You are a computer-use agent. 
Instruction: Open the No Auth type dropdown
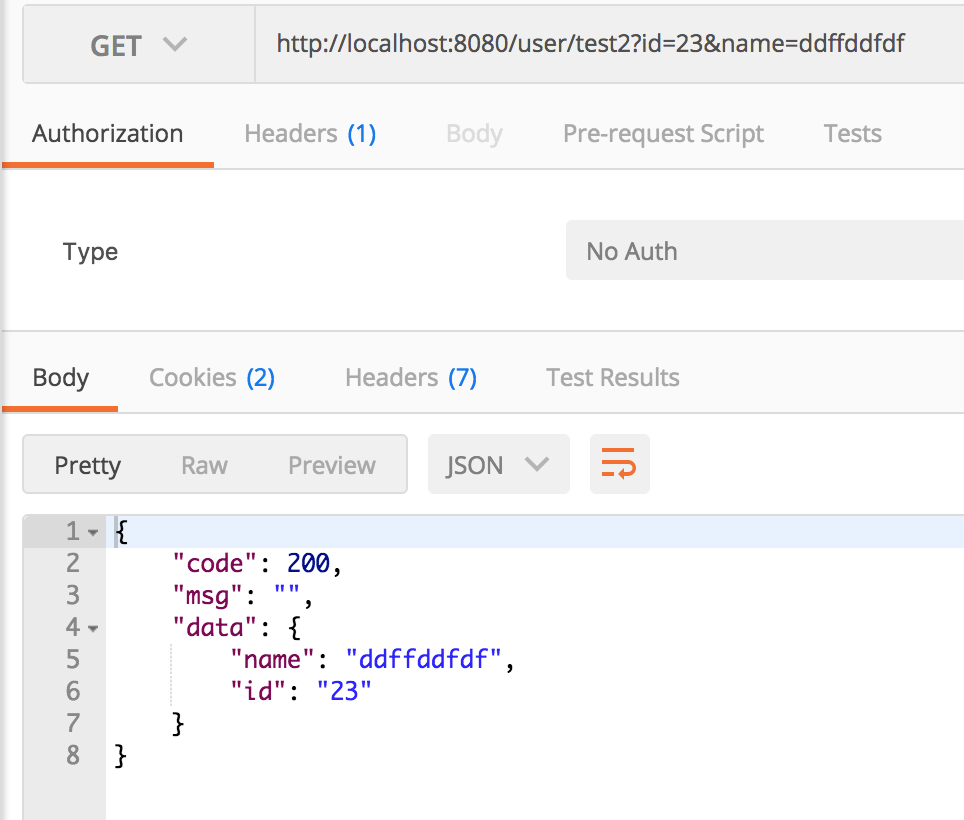[765, 251]
